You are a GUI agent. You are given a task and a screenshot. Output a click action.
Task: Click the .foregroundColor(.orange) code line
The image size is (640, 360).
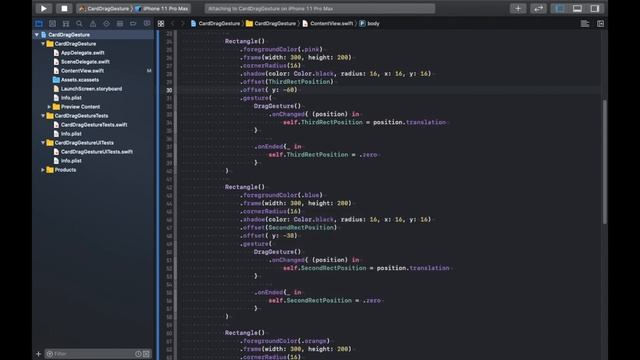click(285, 341)
